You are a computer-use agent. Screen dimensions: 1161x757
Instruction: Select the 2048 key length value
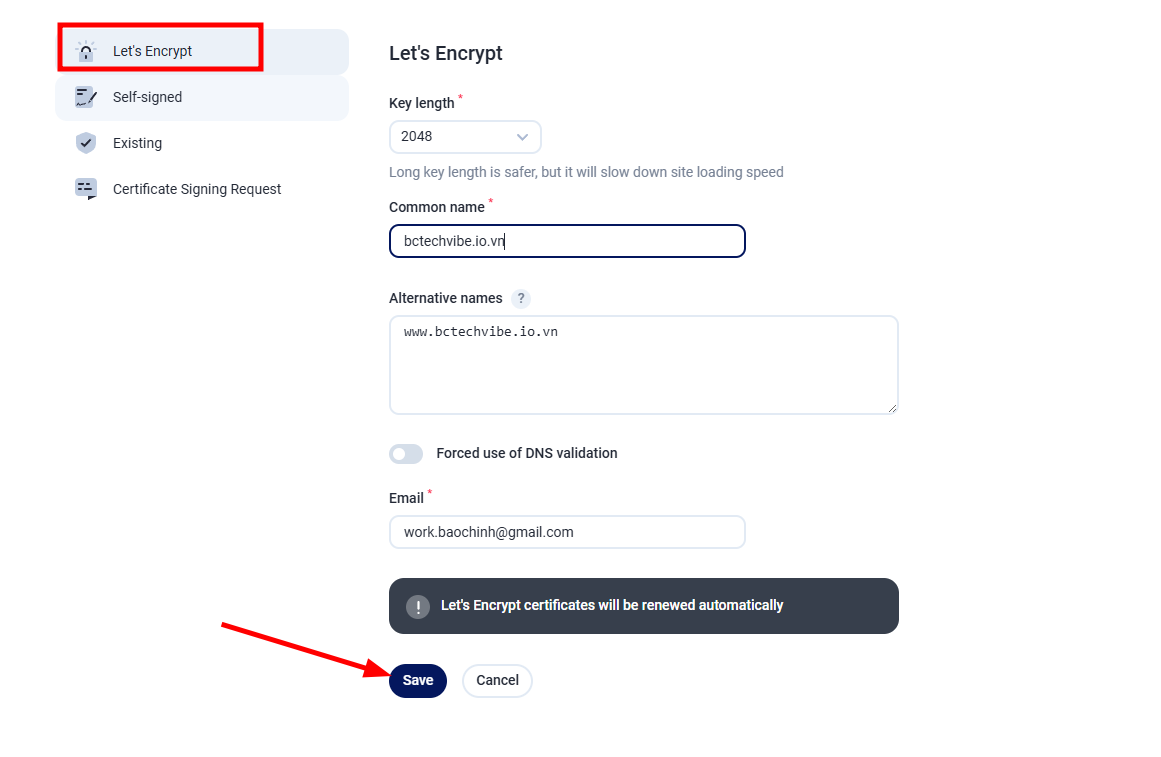[x=430, y=136]
